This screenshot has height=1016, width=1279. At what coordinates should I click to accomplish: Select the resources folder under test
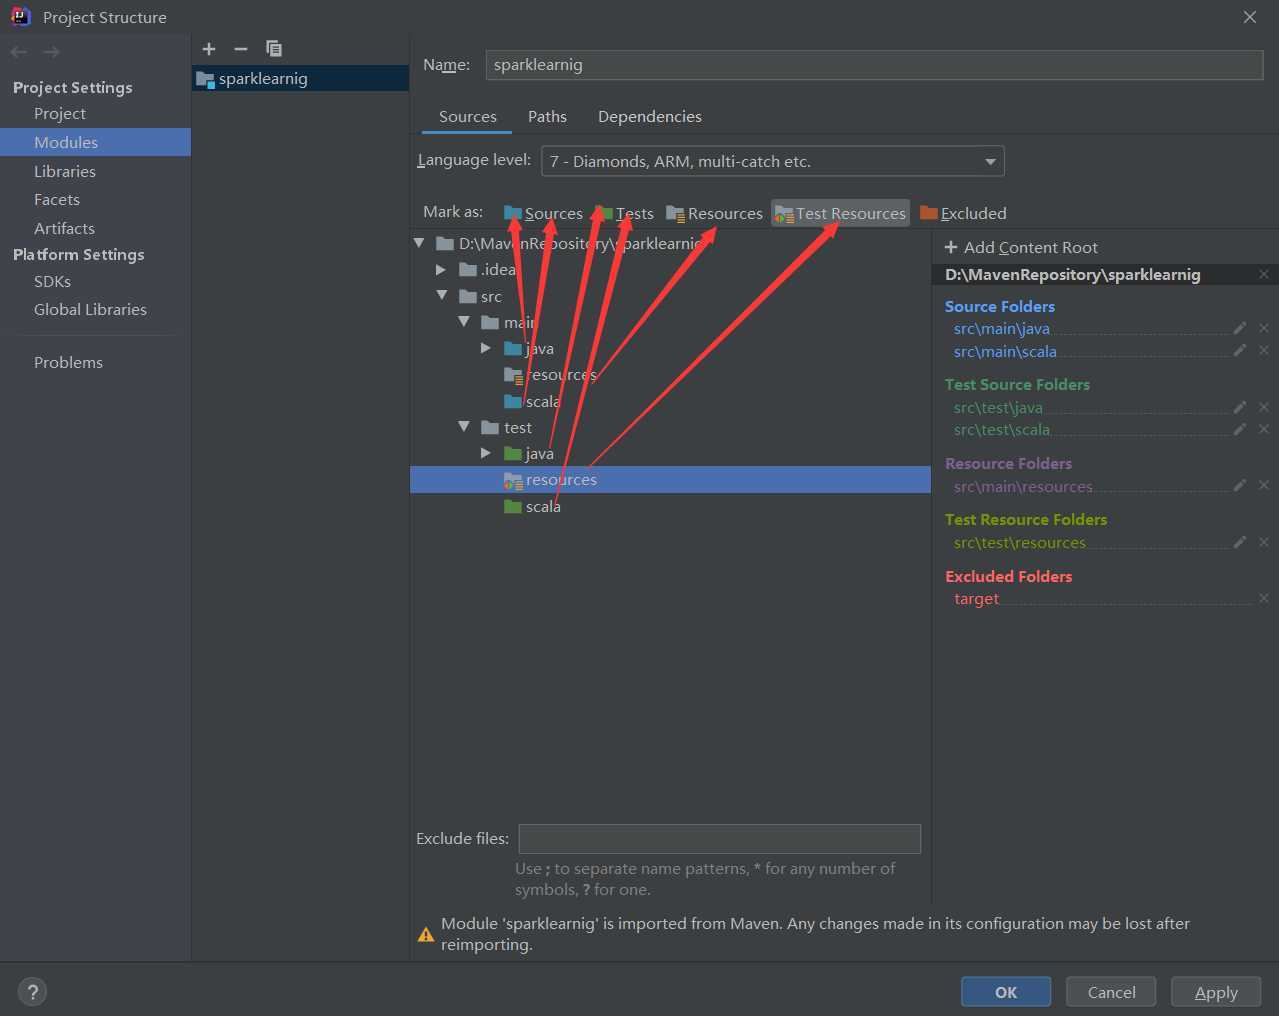(x=670, y=480)
